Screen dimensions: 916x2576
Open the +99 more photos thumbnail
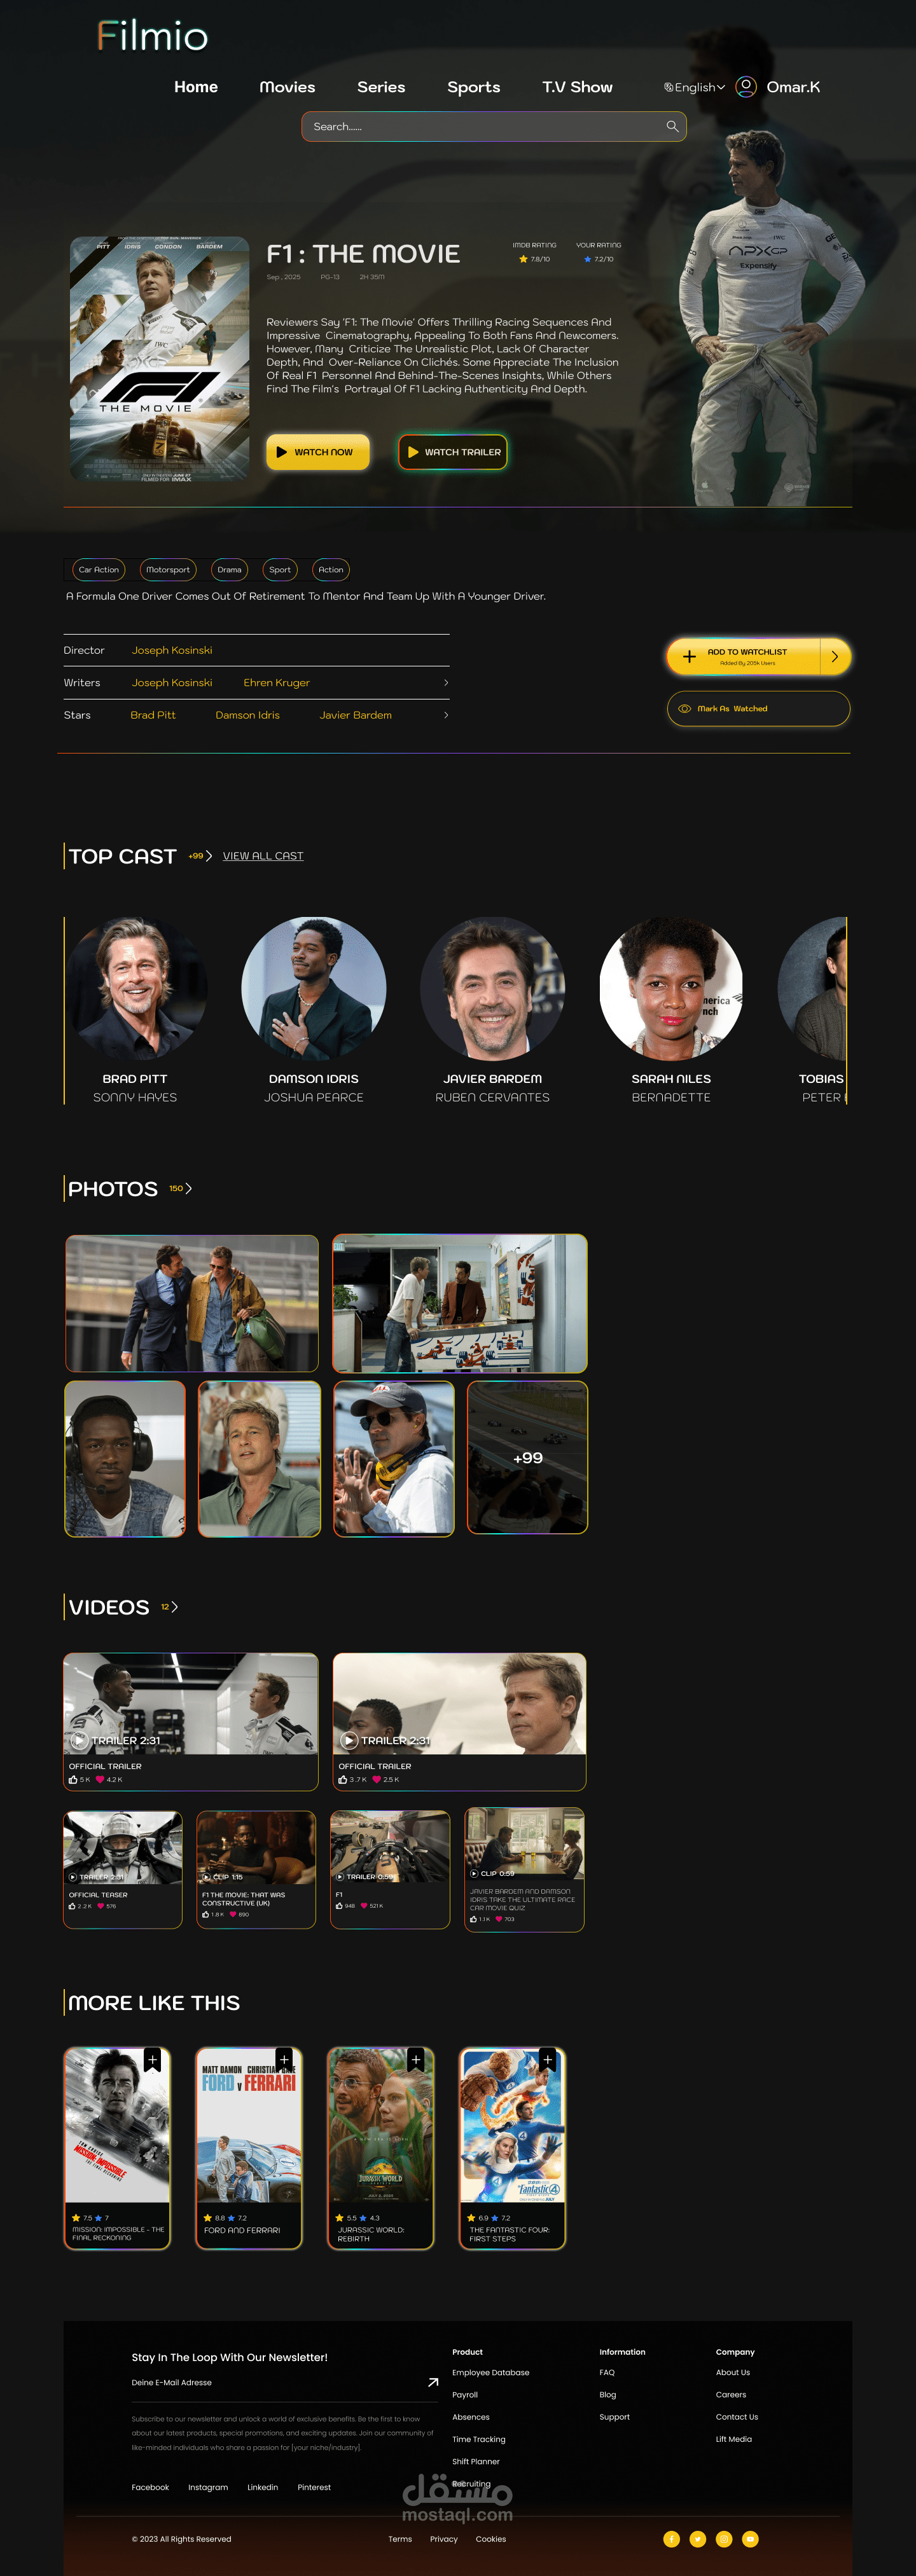point(528,1458)
